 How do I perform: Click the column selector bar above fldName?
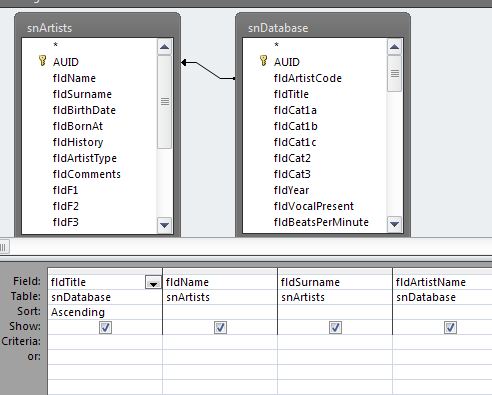click(x=220, y=271)
